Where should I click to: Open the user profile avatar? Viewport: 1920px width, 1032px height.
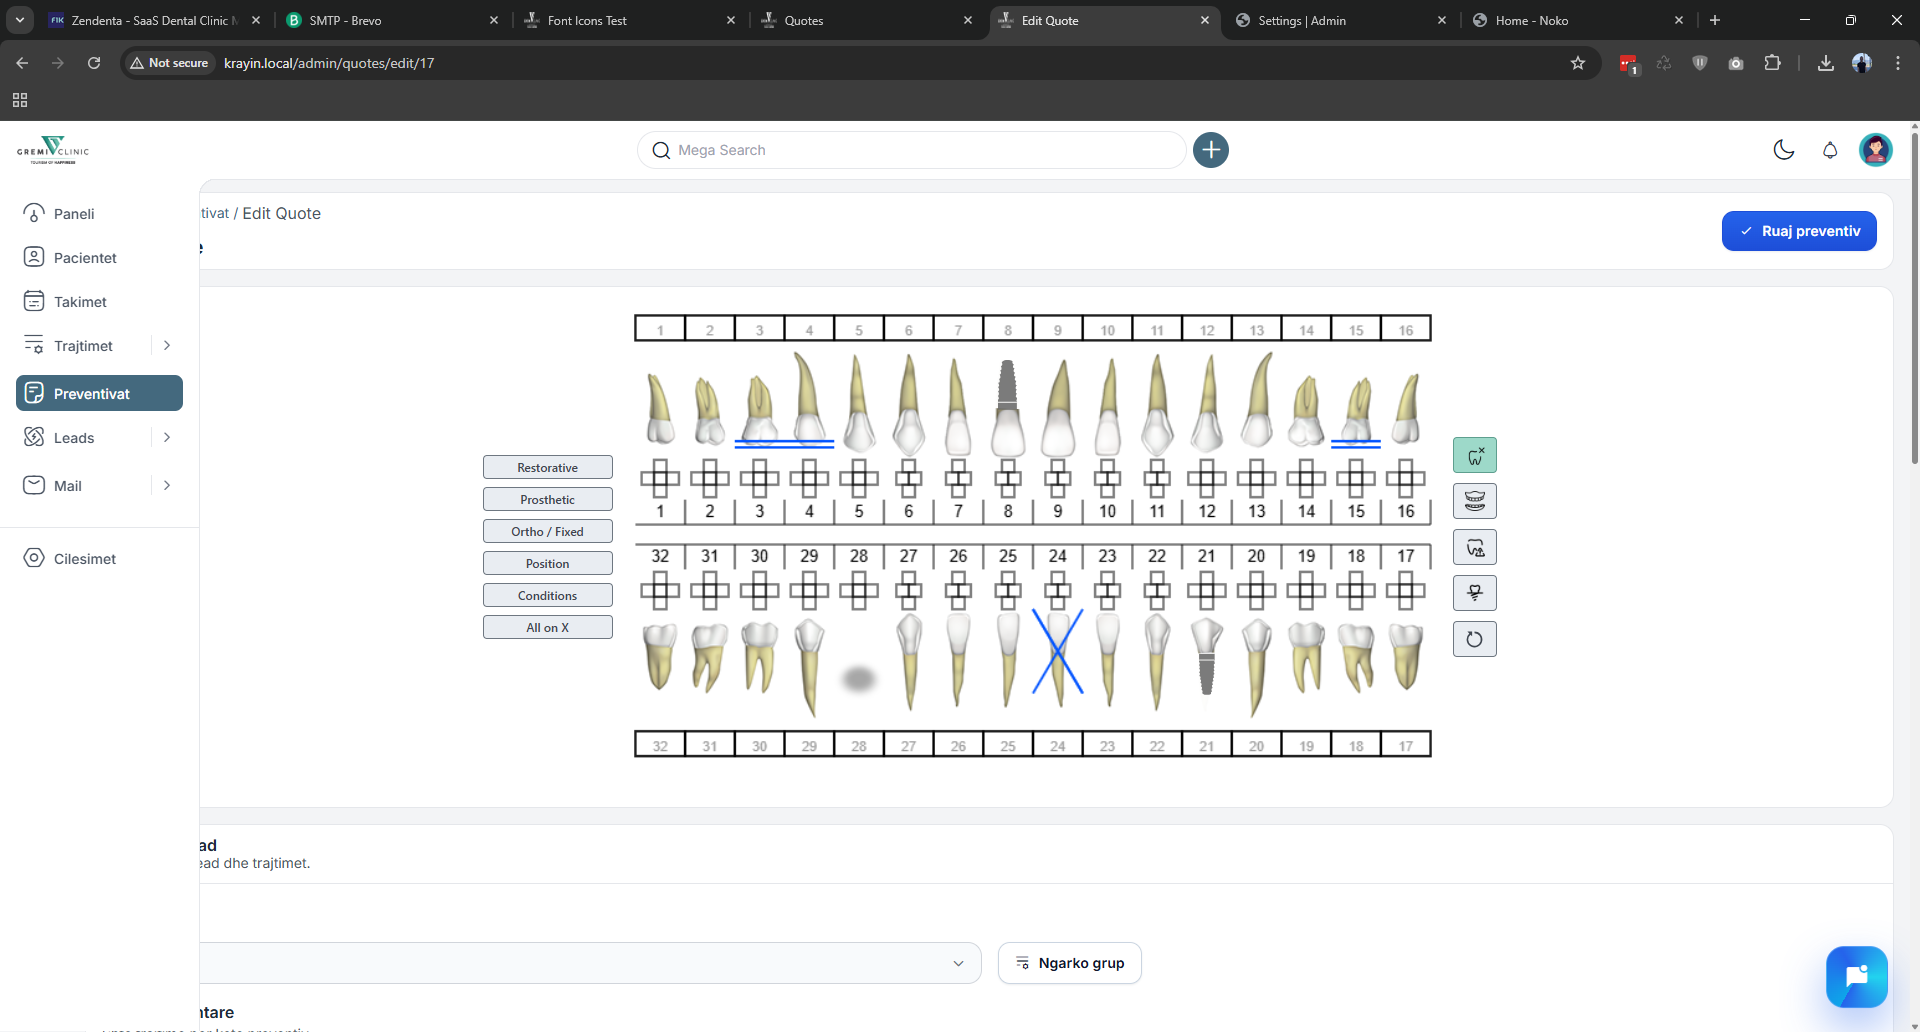1875,150
